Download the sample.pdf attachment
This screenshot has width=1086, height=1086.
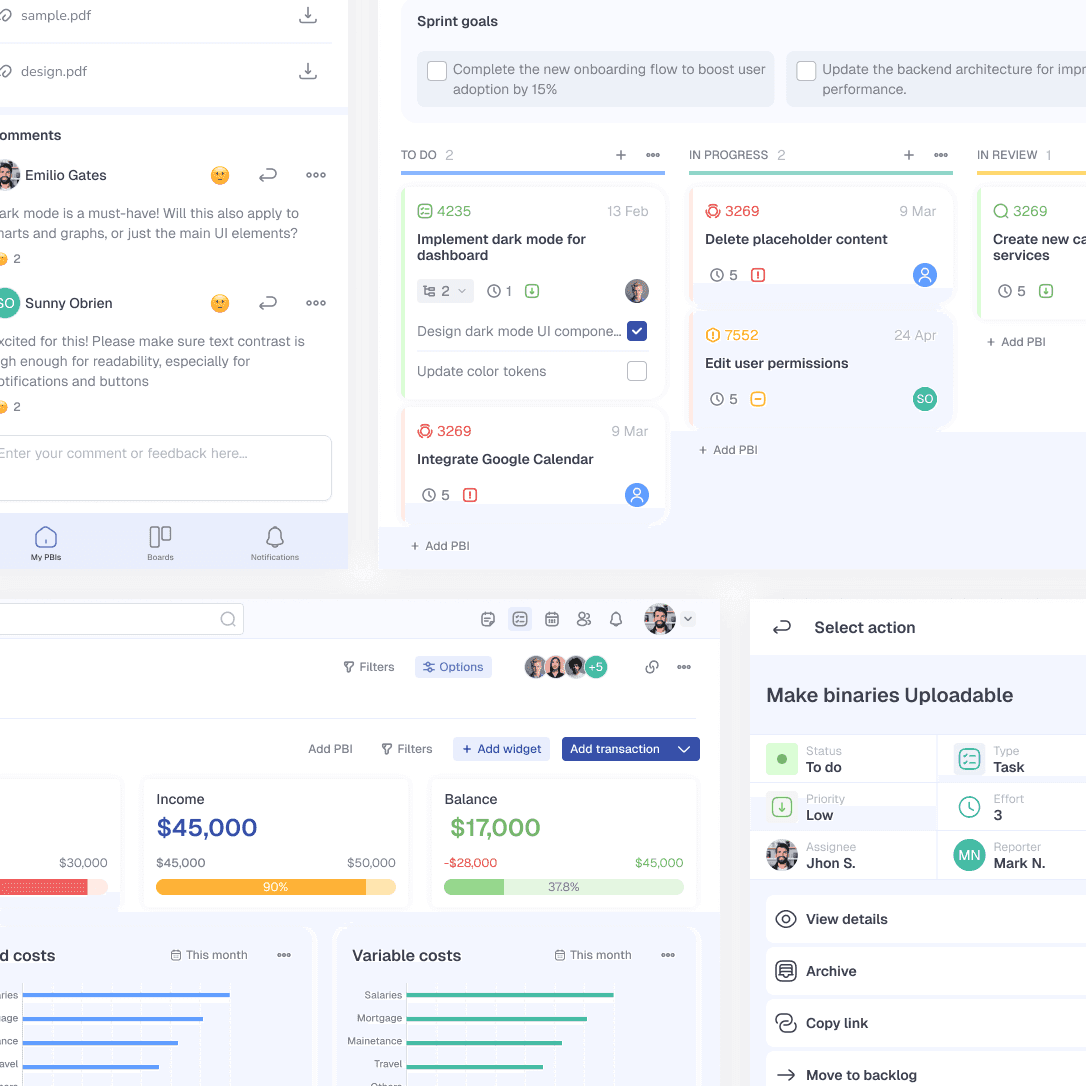click(308, 15)
